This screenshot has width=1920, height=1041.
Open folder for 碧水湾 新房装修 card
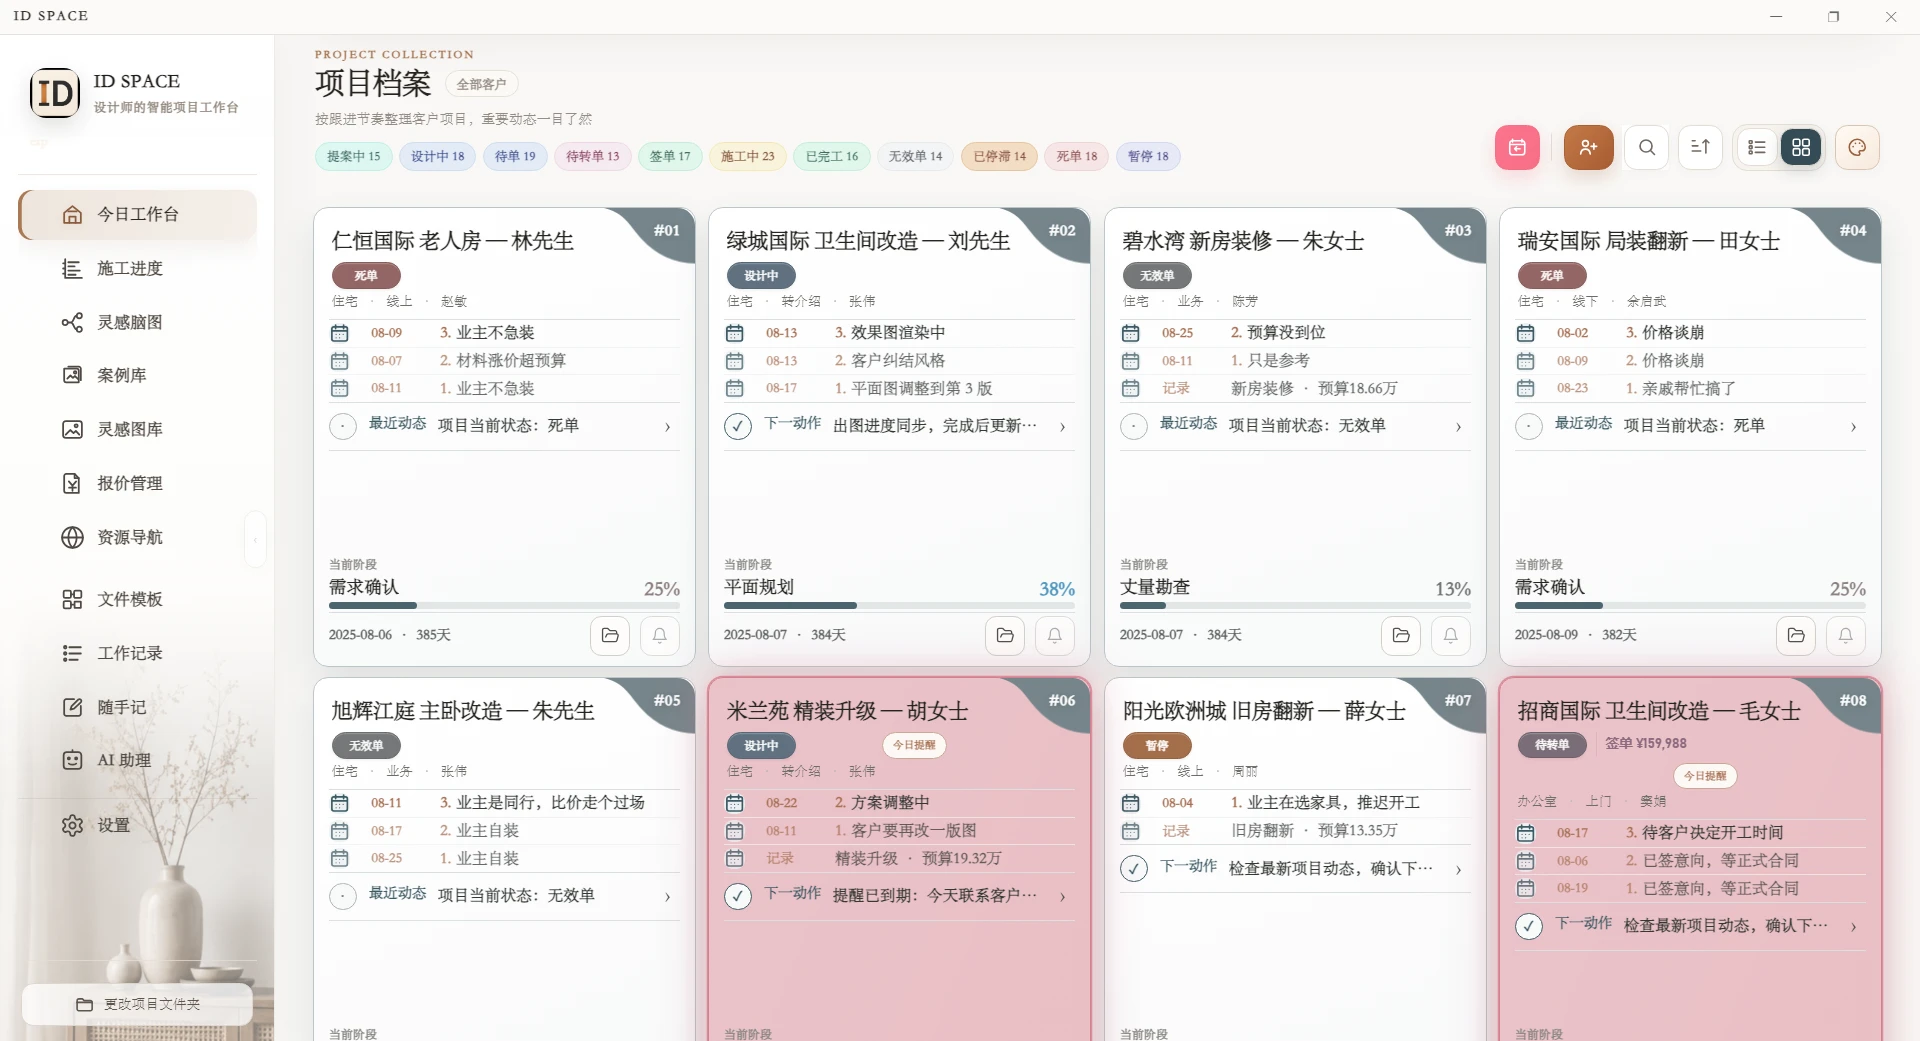pyautogui.click(x=1401, y=635)
